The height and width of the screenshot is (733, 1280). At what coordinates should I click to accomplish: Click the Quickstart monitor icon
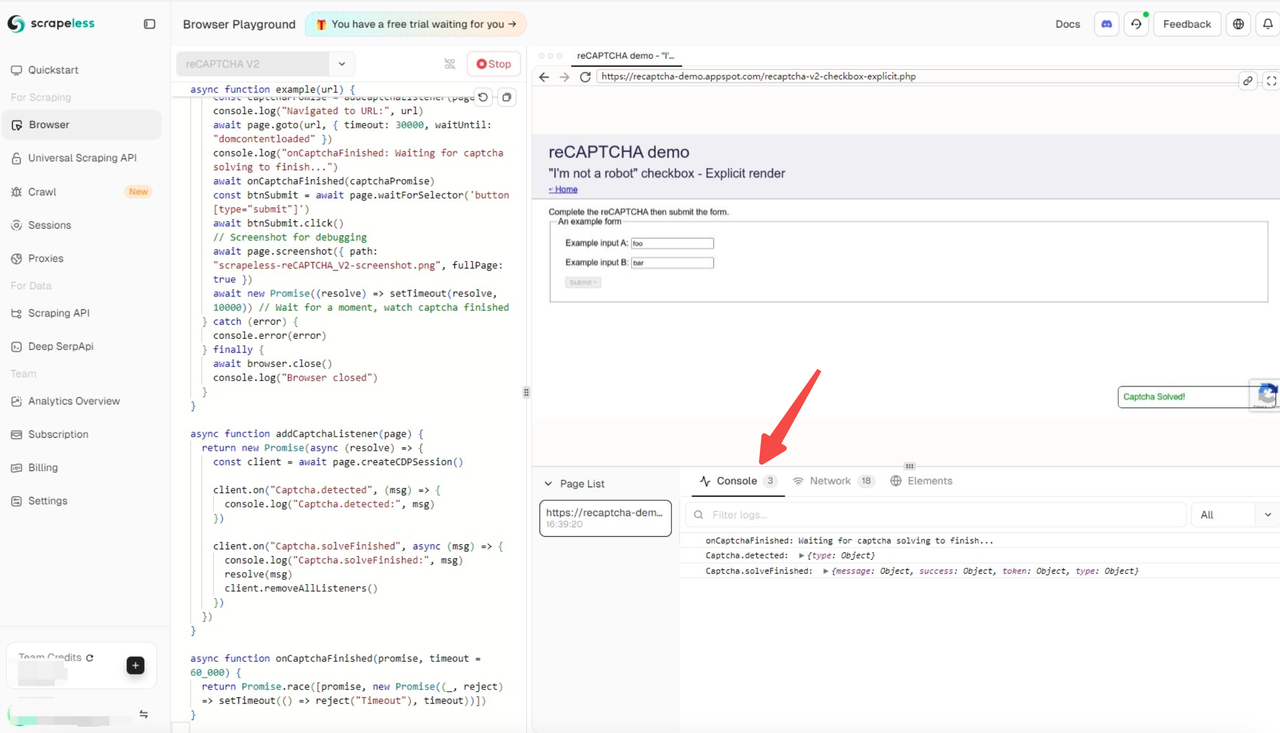tap(17, 70)
